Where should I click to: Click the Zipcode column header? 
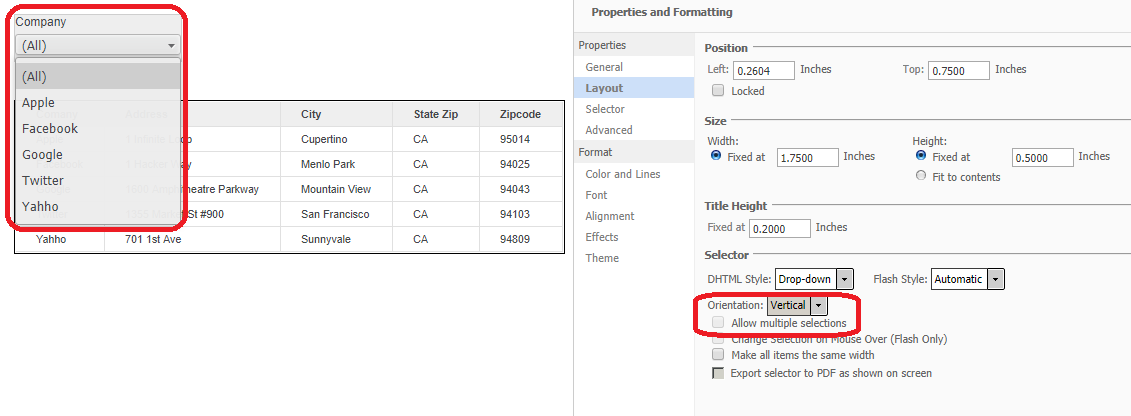[x=521, y=114]
